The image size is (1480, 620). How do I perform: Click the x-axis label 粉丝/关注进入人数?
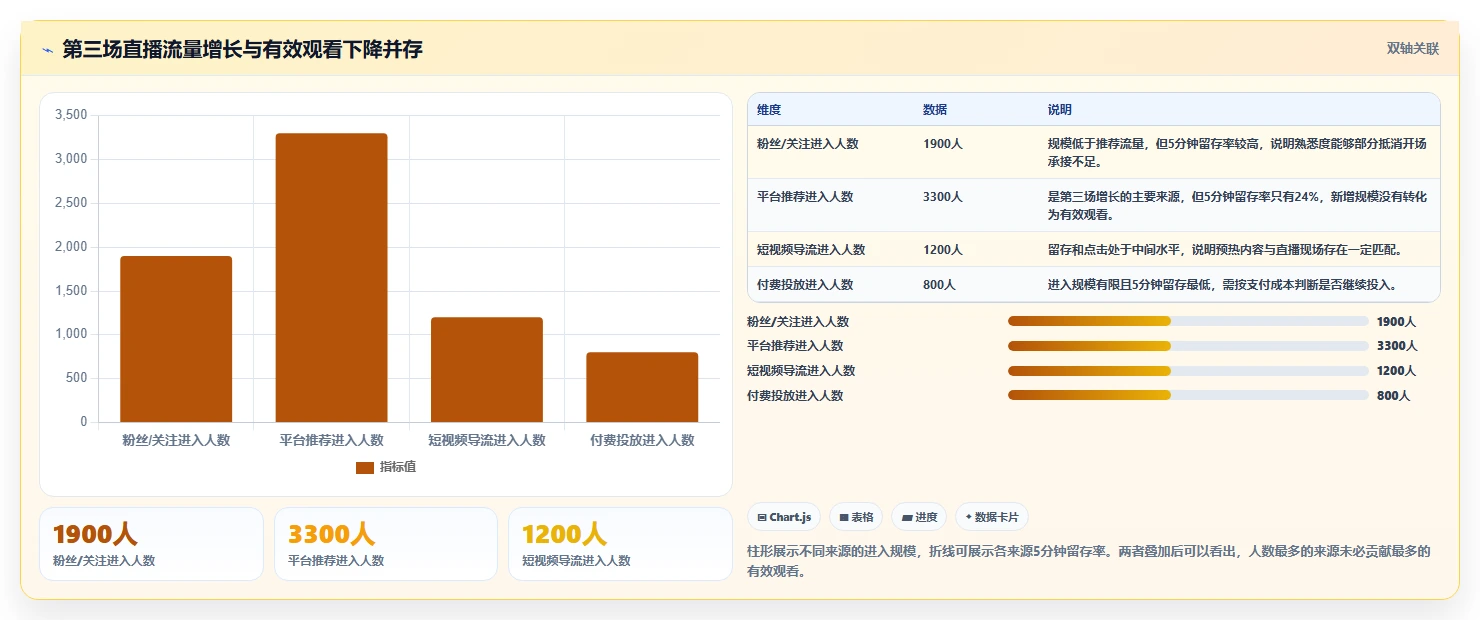pos(176,440)
